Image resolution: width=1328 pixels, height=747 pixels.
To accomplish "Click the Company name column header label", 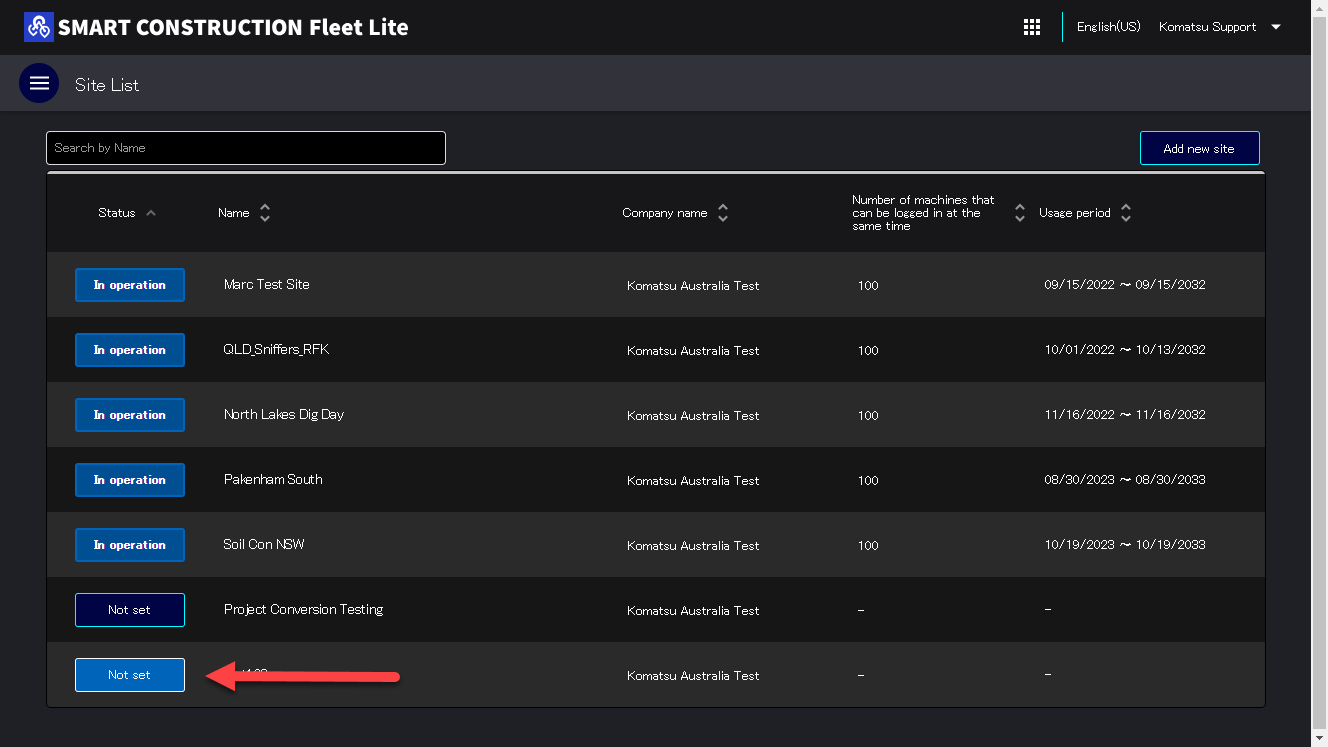I will [x=665, y=213].
